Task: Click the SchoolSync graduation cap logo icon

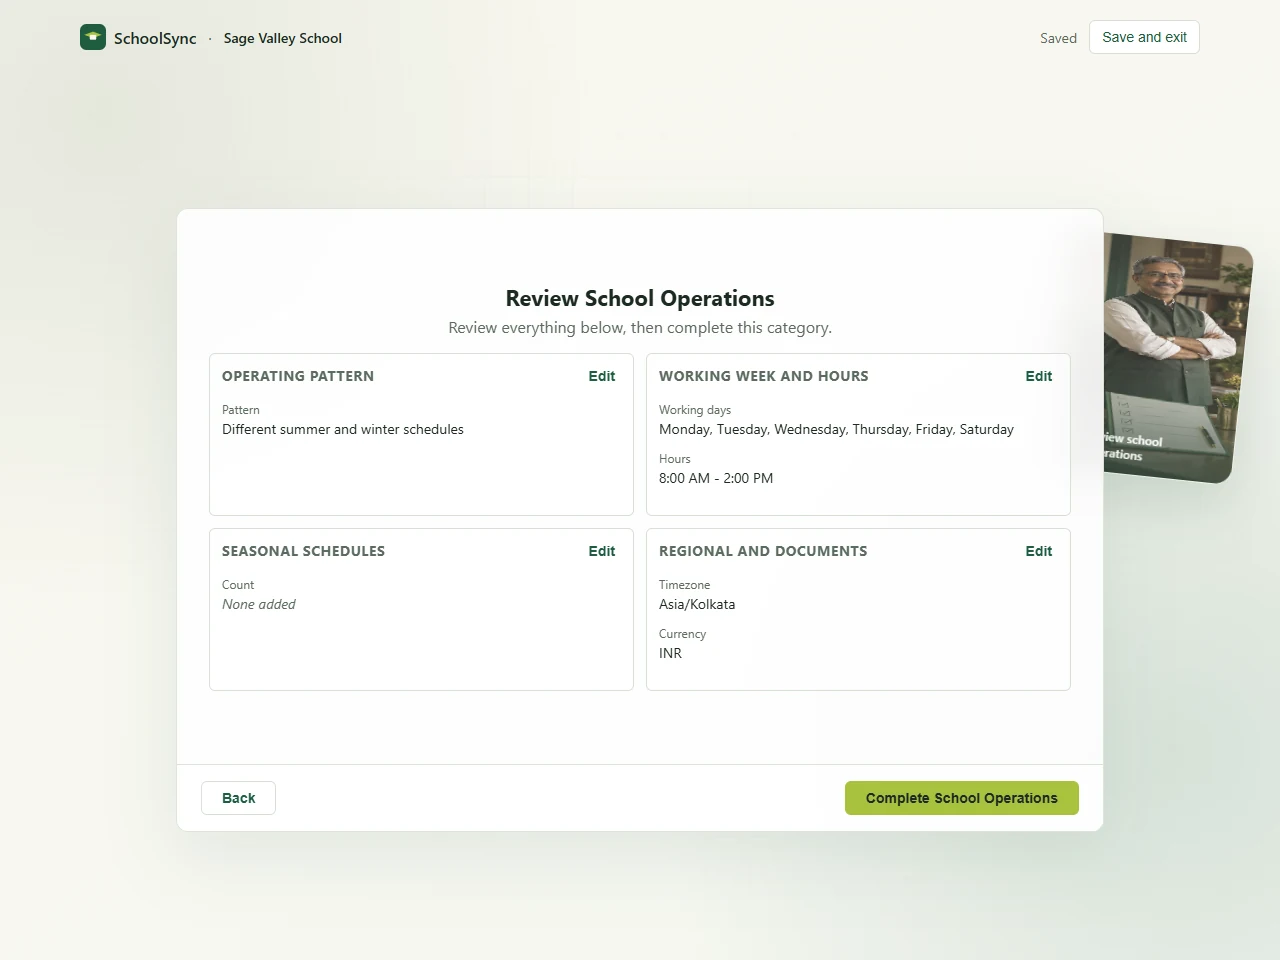Action: point(93,37)
